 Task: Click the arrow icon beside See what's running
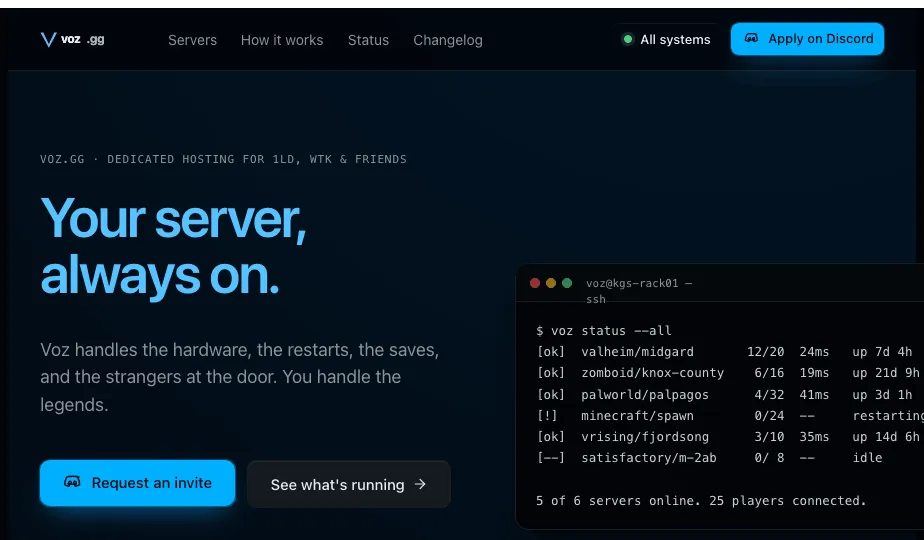(x=420, y=484)
